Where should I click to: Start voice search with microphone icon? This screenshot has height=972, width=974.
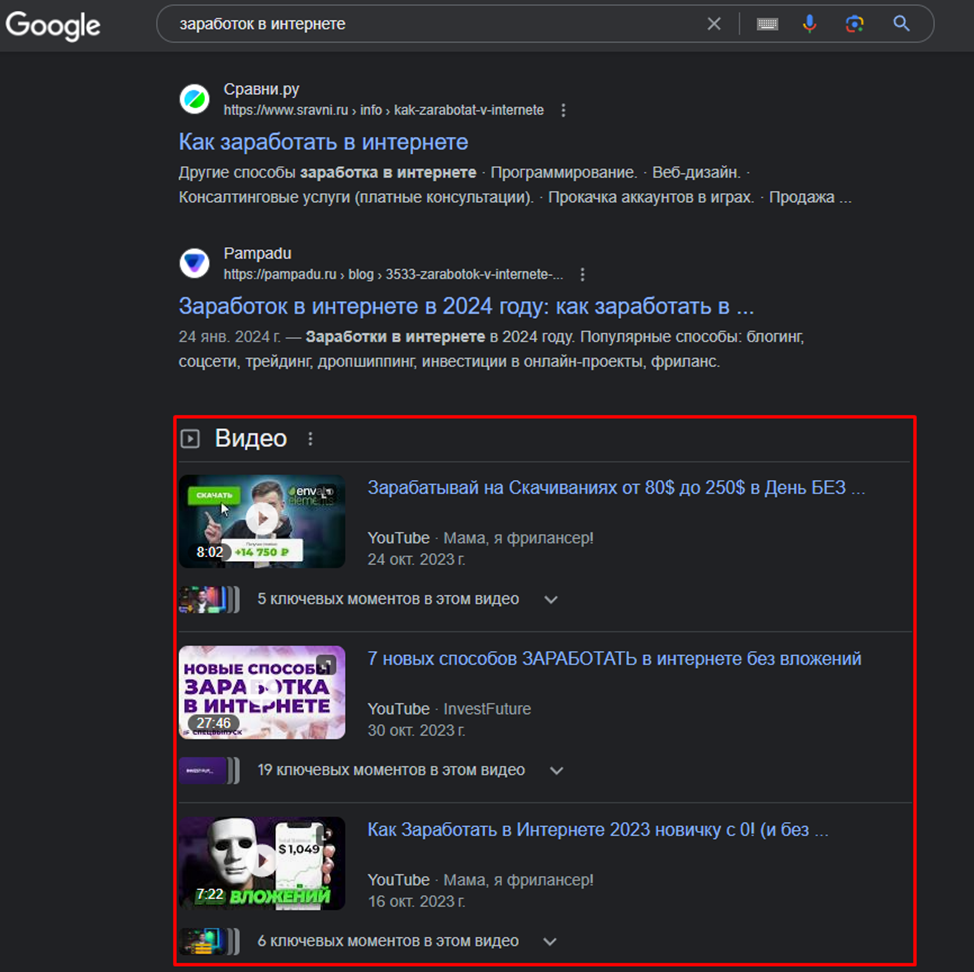click(809, 24)
